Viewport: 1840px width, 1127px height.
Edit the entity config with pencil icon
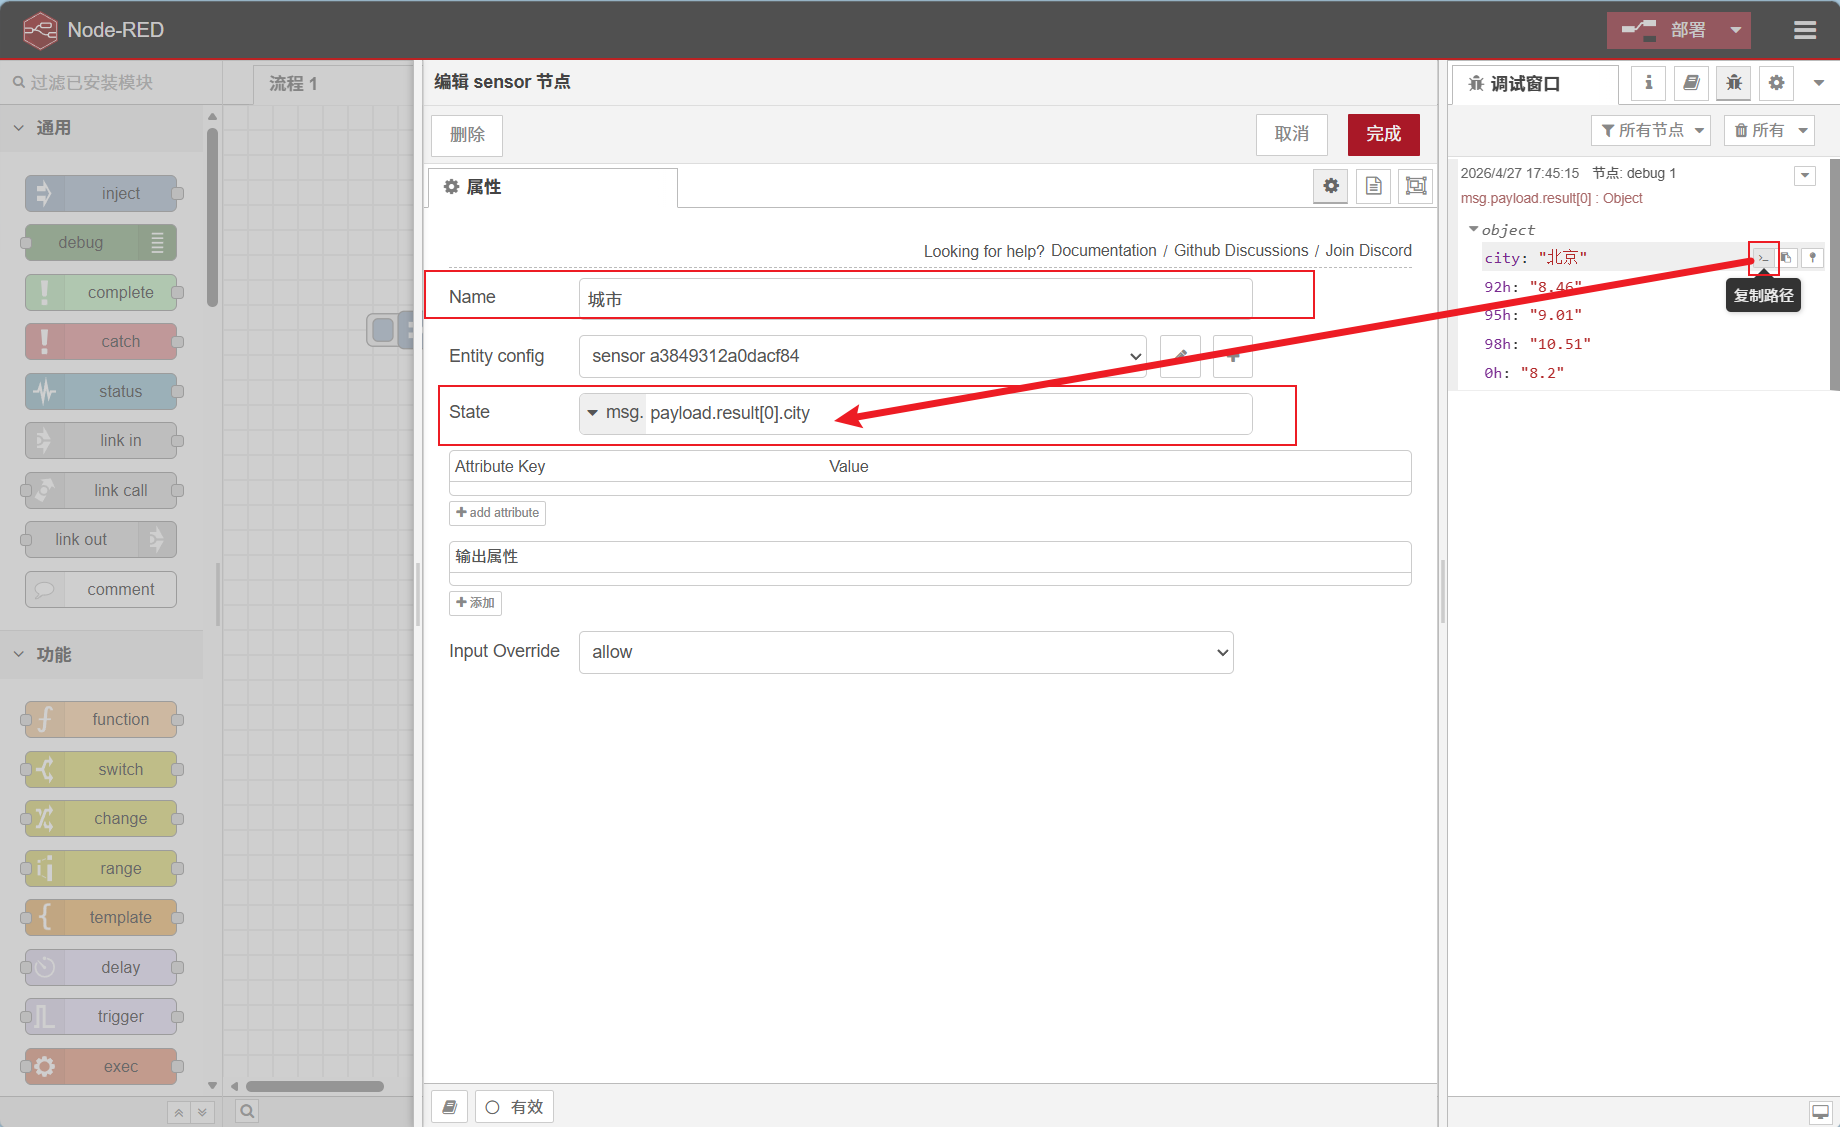tap(1180, 356)
